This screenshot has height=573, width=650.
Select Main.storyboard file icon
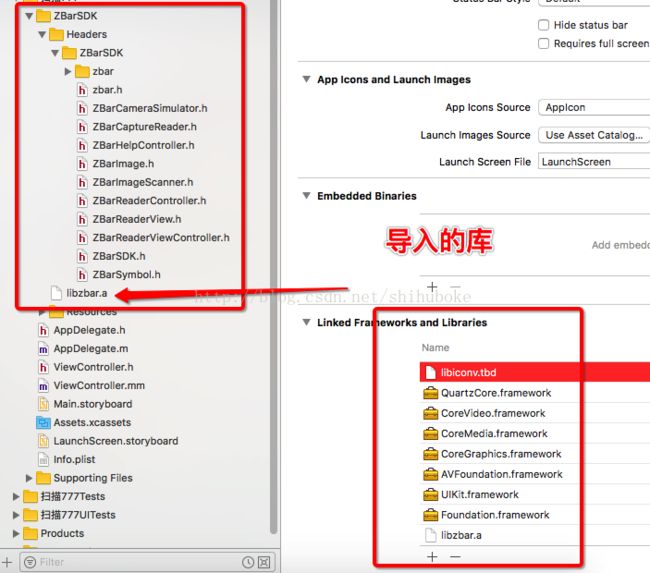tap(43, 404)
